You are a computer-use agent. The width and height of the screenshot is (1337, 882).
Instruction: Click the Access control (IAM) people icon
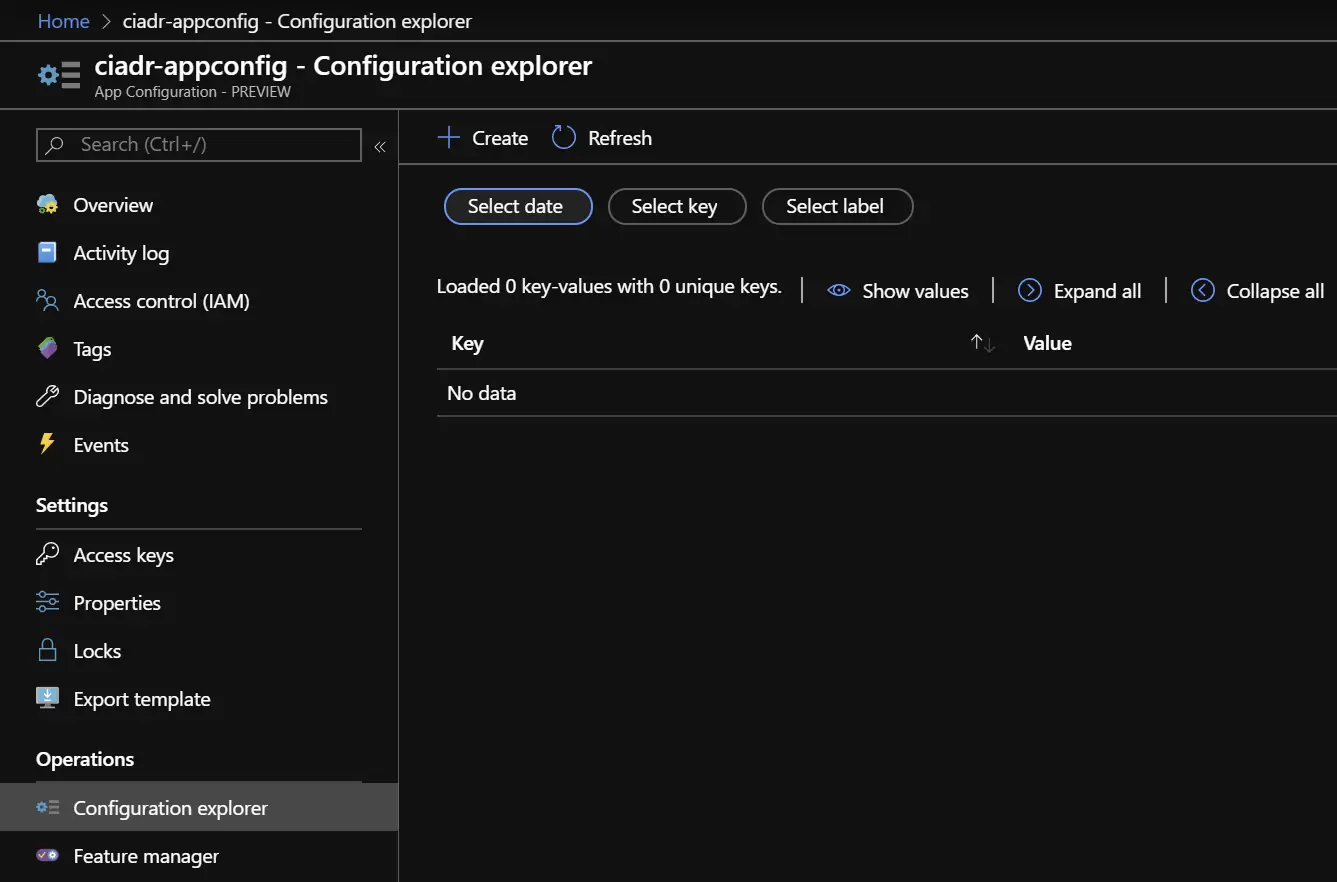click(47, 301)
